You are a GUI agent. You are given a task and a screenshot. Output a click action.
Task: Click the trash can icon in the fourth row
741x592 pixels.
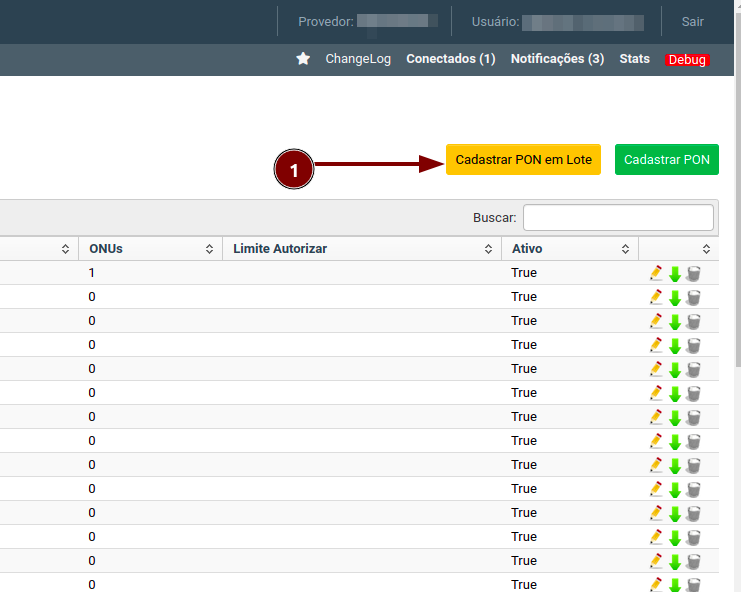694,345
